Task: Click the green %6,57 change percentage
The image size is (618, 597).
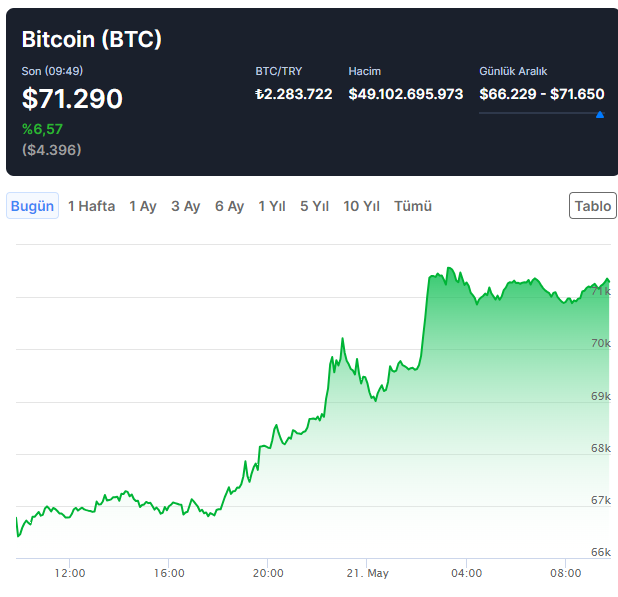Action: 42,129
